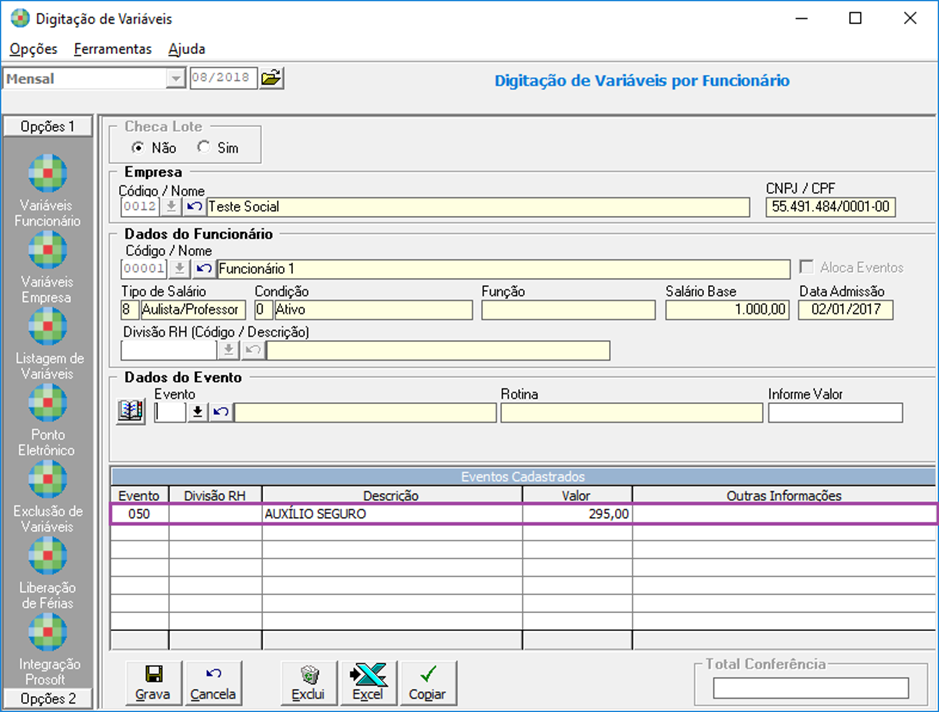
Task: Click the Empresa code field 0012
Action: 140,207
